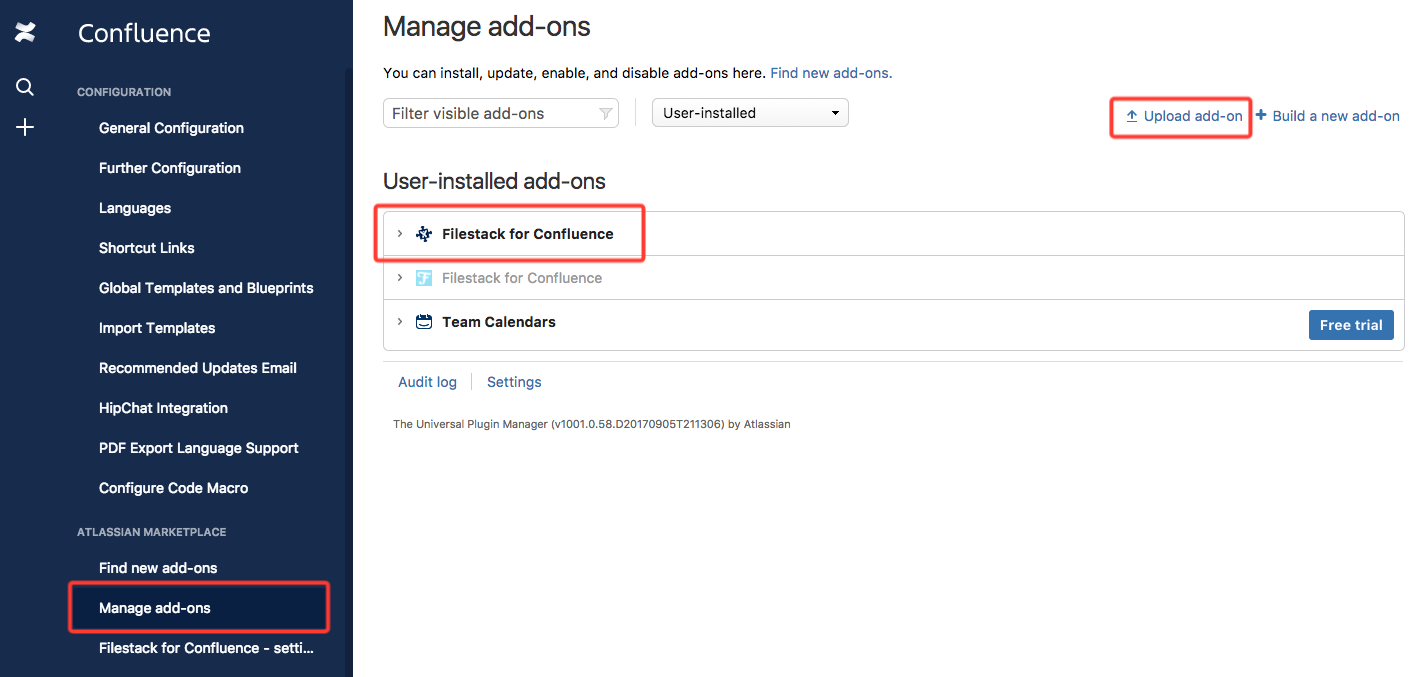Click the Team Calendars name
This screenshot has height=677, width=1418.
pyautogui.click(x=499, y=322)
